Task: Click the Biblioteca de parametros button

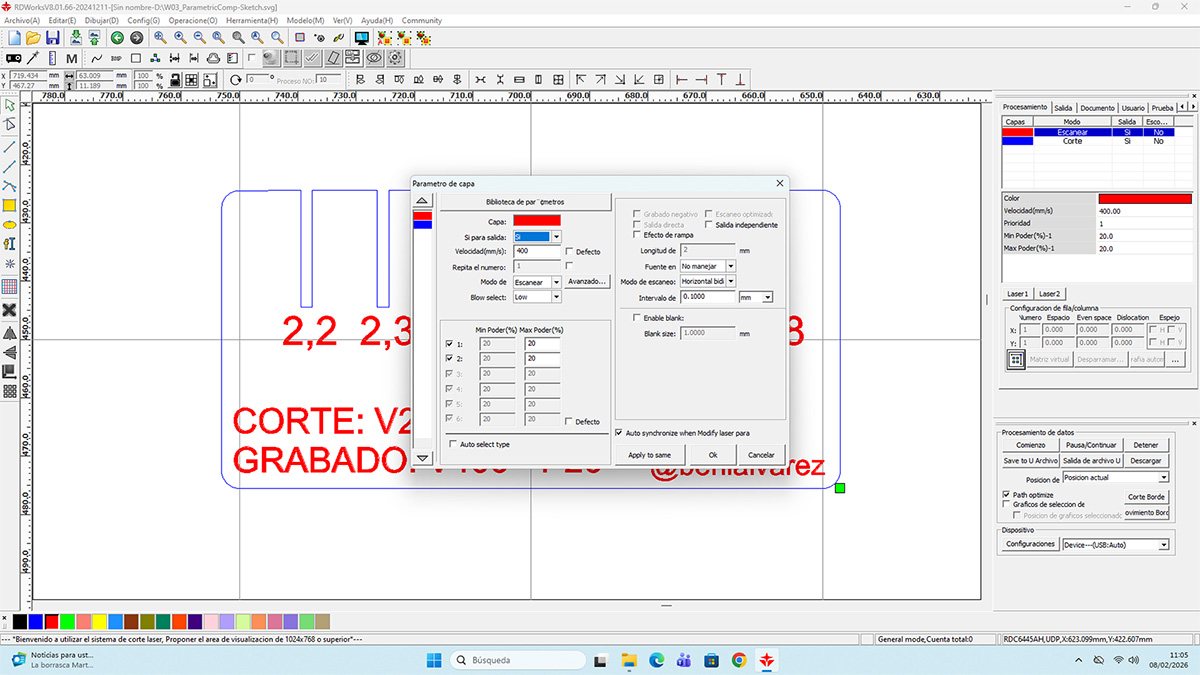Action: (x=526, y=200)
